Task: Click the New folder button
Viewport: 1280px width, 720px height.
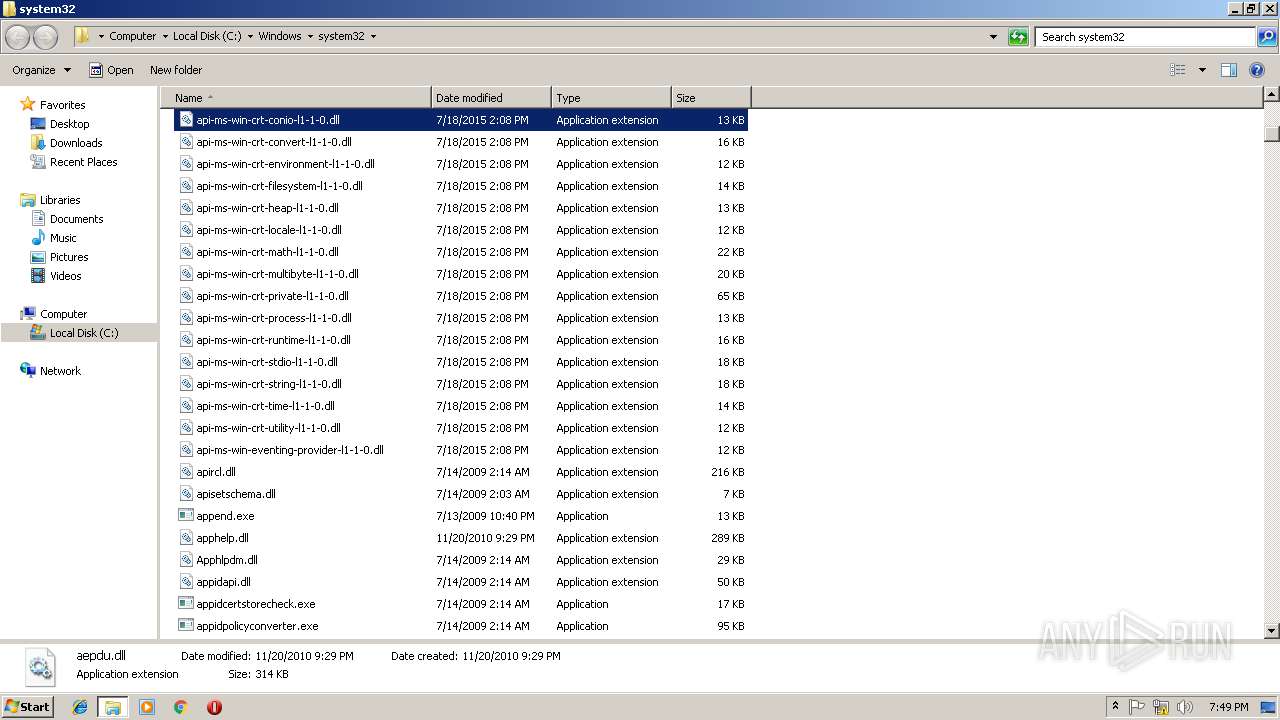Action: (x=176, y=70)
